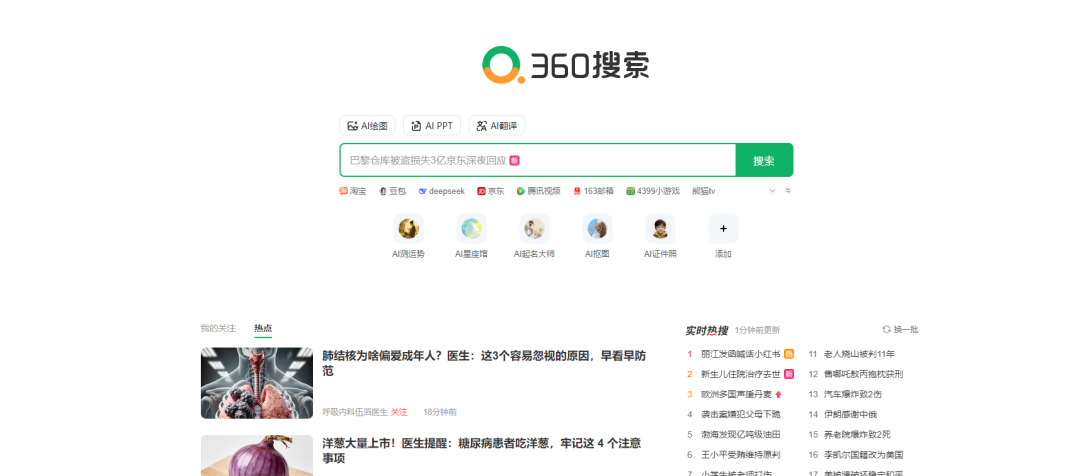1080x476 pixels.
Task: Open hot search 渤海发现亿吨级油田
Action: (x=740, y=435)
